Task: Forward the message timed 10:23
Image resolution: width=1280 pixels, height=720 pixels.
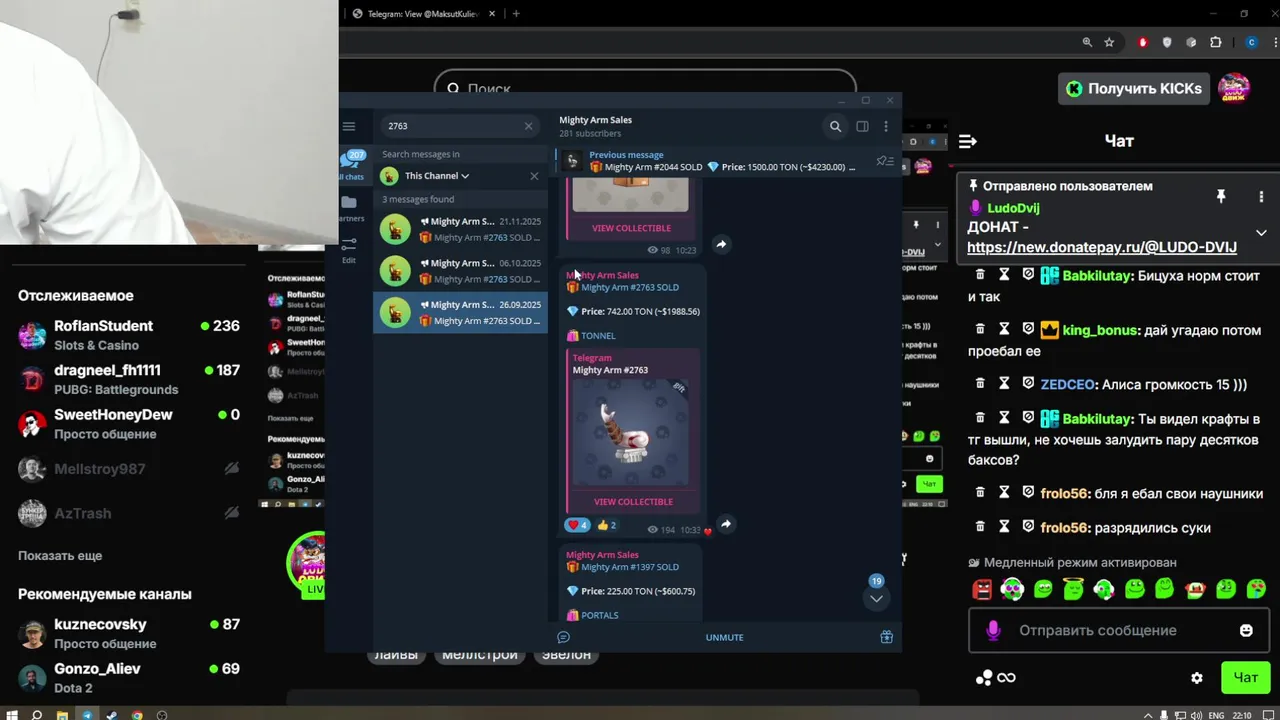Action: coord(721,244)
